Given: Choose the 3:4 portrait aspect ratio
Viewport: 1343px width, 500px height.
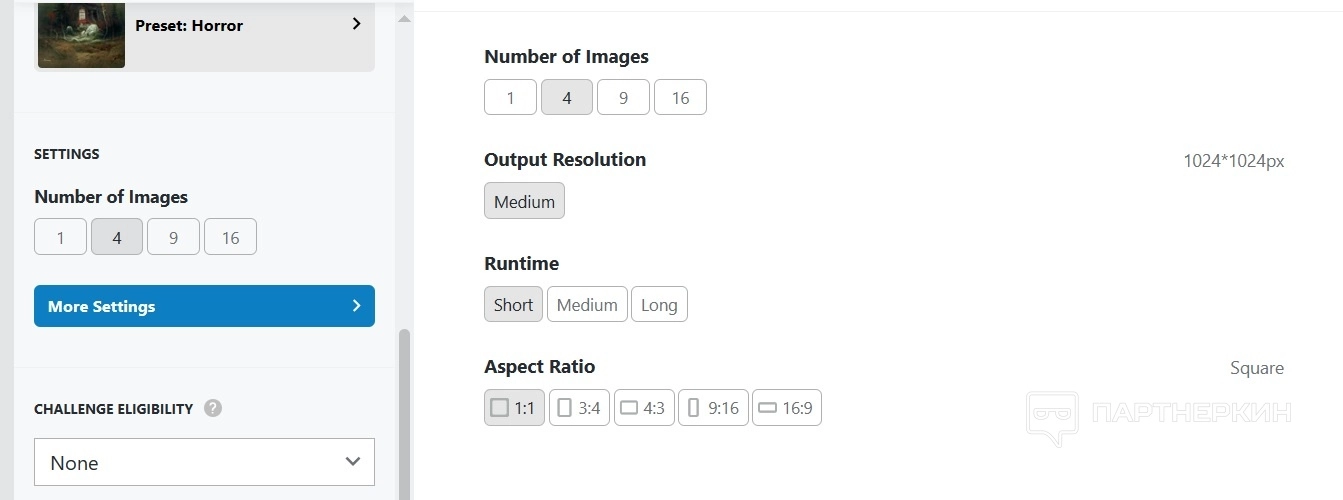Looking at the screenshot, I should [x=579, y=408].
